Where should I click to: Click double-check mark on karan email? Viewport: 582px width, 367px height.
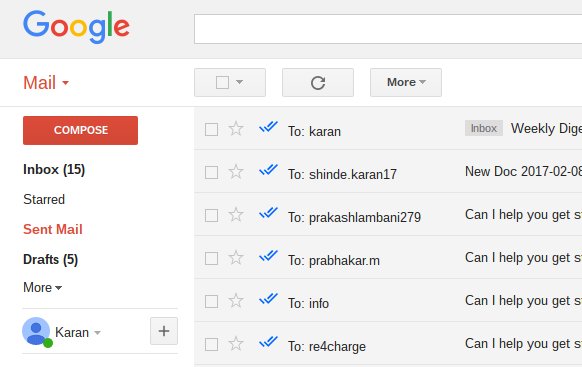(x=268, y=127)
